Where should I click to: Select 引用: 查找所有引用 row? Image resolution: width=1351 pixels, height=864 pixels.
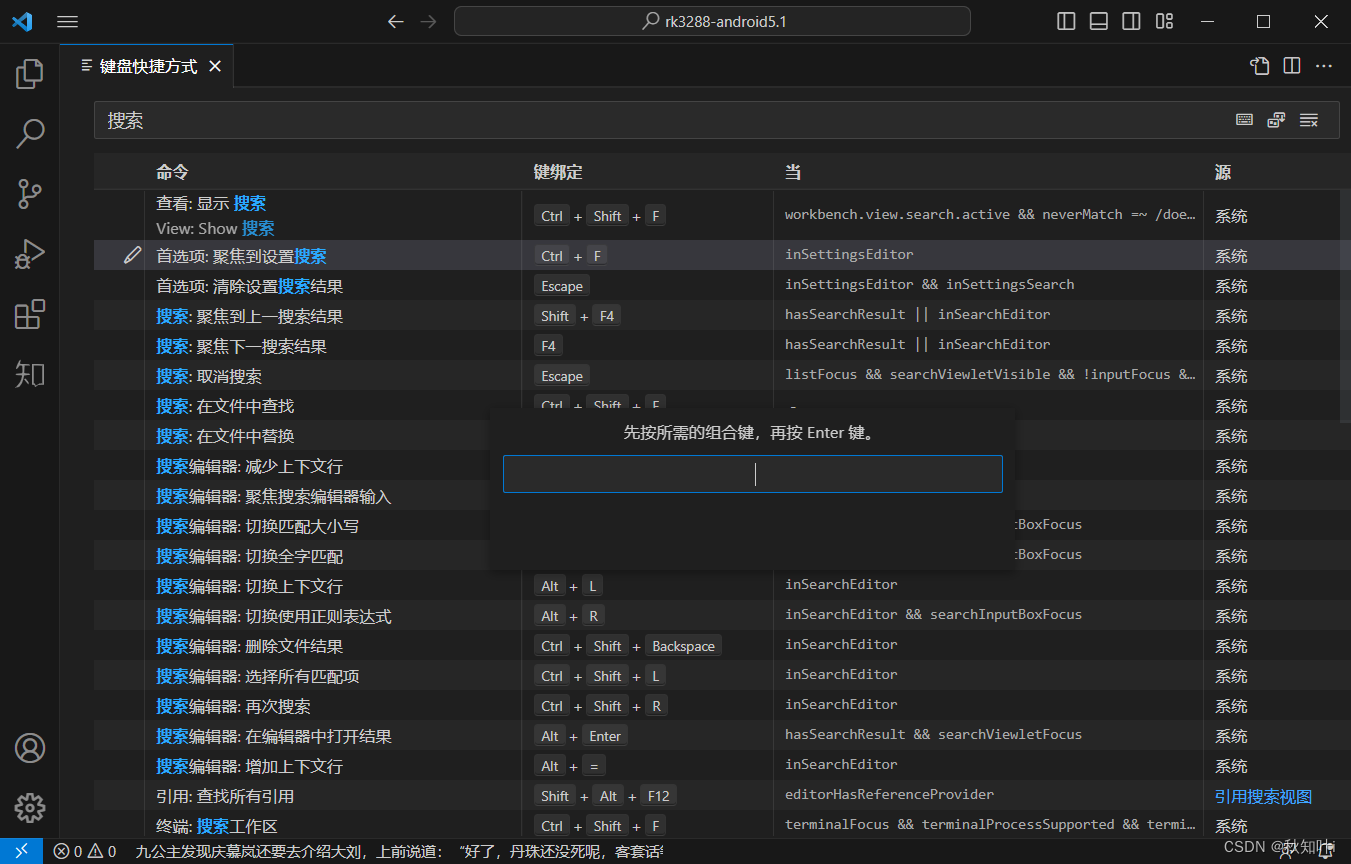tap(716, 795)
